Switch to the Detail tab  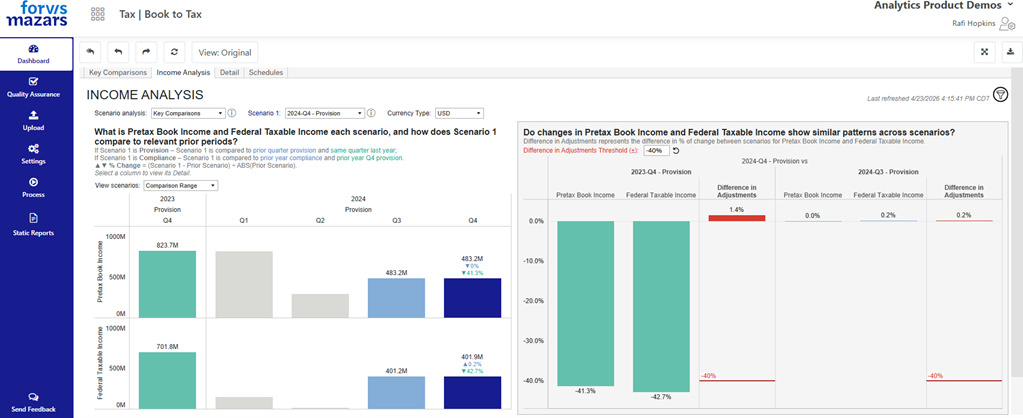(230, 72)
